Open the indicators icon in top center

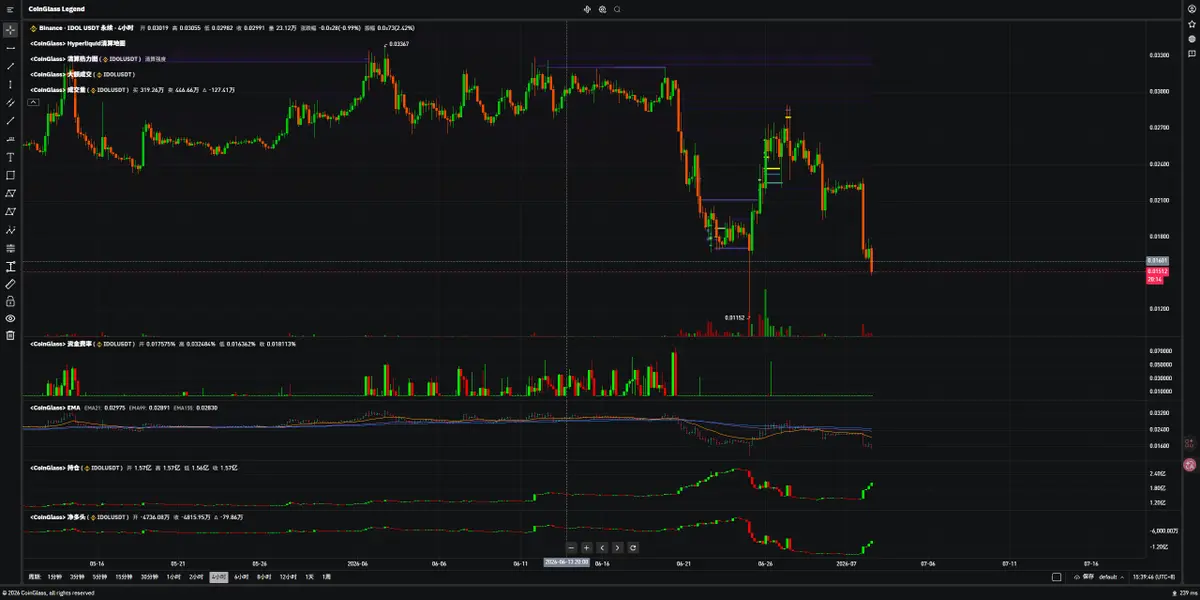(x=587, y=9)
